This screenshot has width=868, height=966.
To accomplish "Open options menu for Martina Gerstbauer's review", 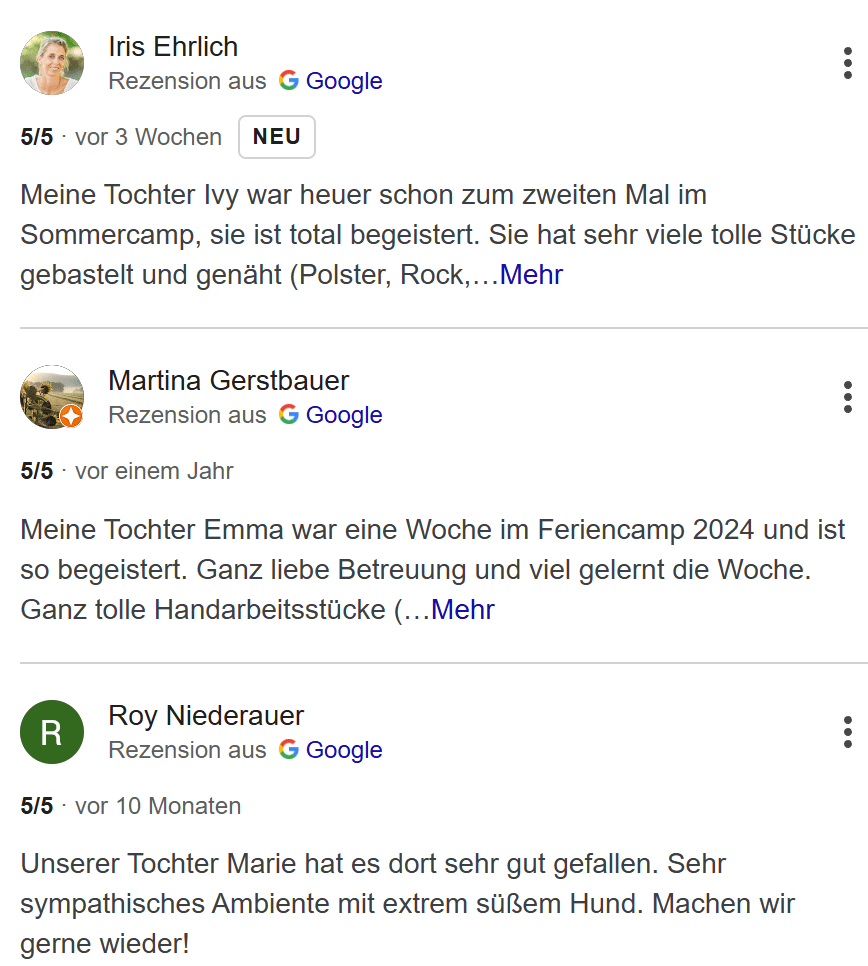I will [x=847, y=397].
